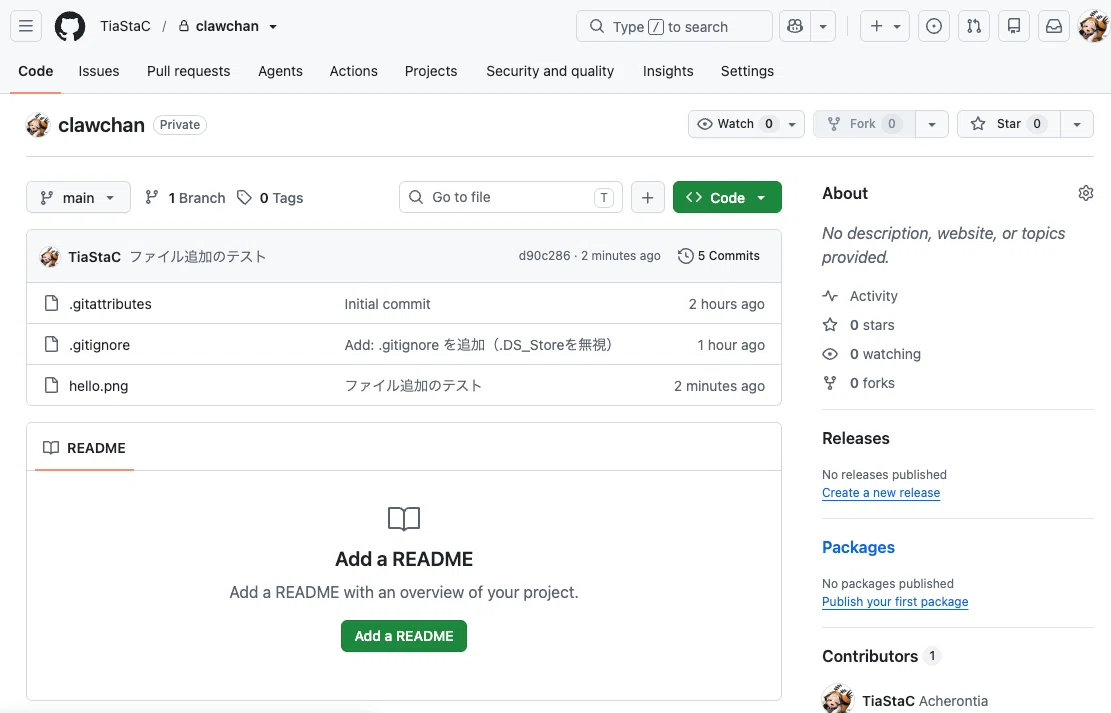Screen dimensions: 1111x713
Task: Open the Actions tab
Action: point(354,71)
